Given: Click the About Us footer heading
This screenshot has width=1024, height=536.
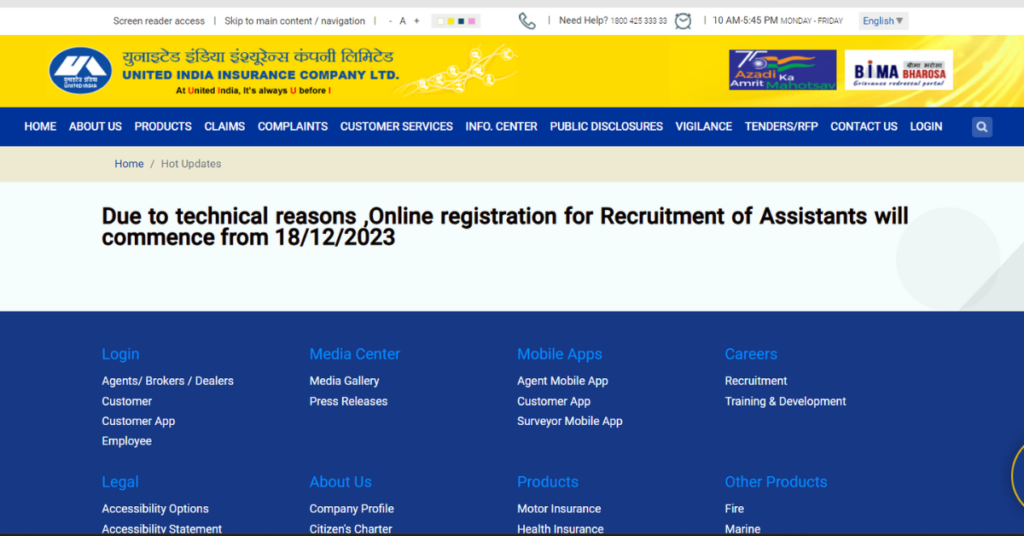Looking at the screenshot, I should click(340, 482).
